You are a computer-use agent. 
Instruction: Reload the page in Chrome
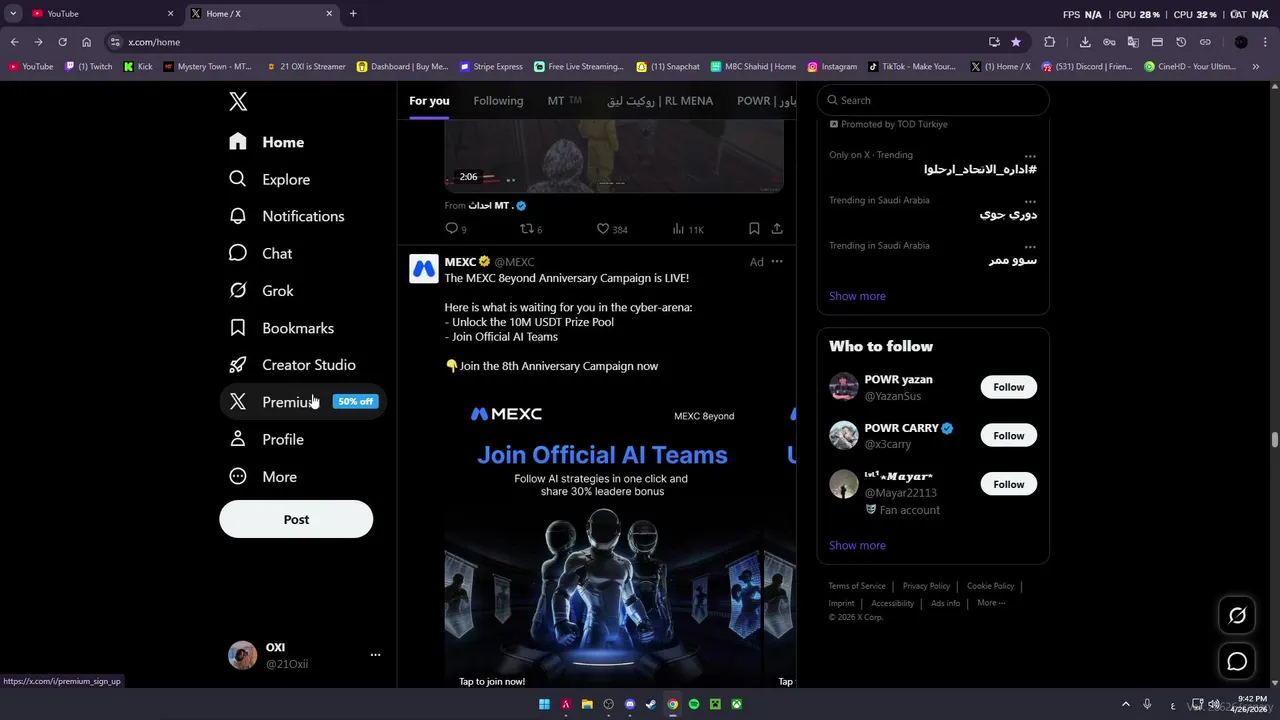pos(62,42)
